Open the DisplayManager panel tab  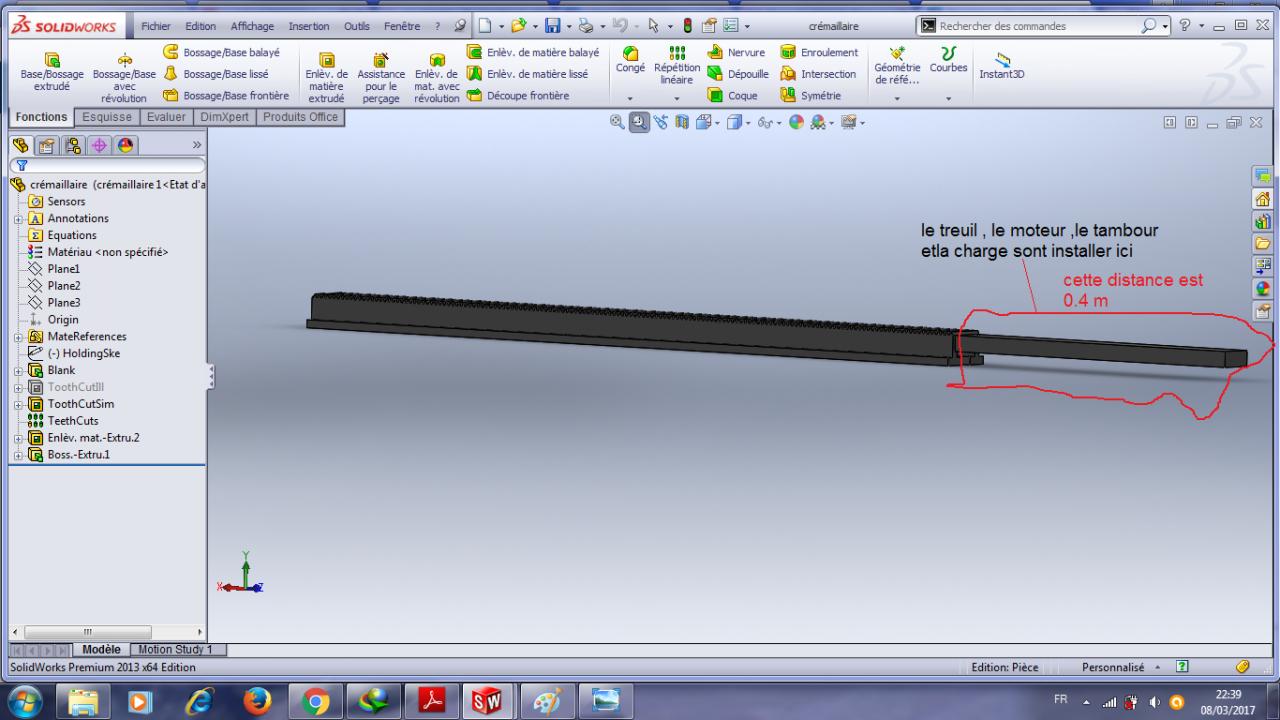[124, 145]
